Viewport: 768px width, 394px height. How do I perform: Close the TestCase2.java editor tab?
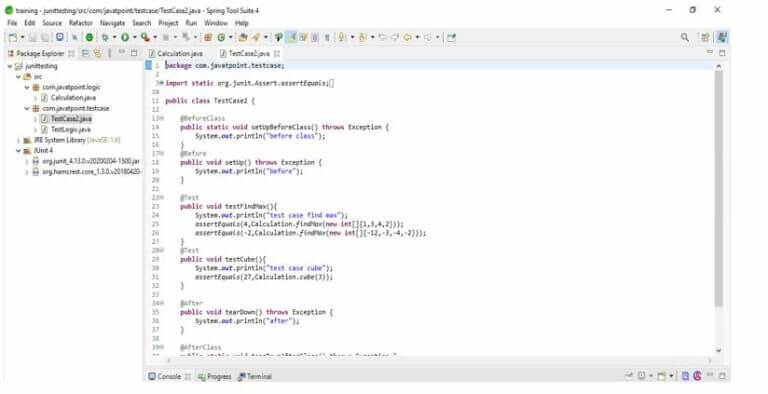[277, 53]
